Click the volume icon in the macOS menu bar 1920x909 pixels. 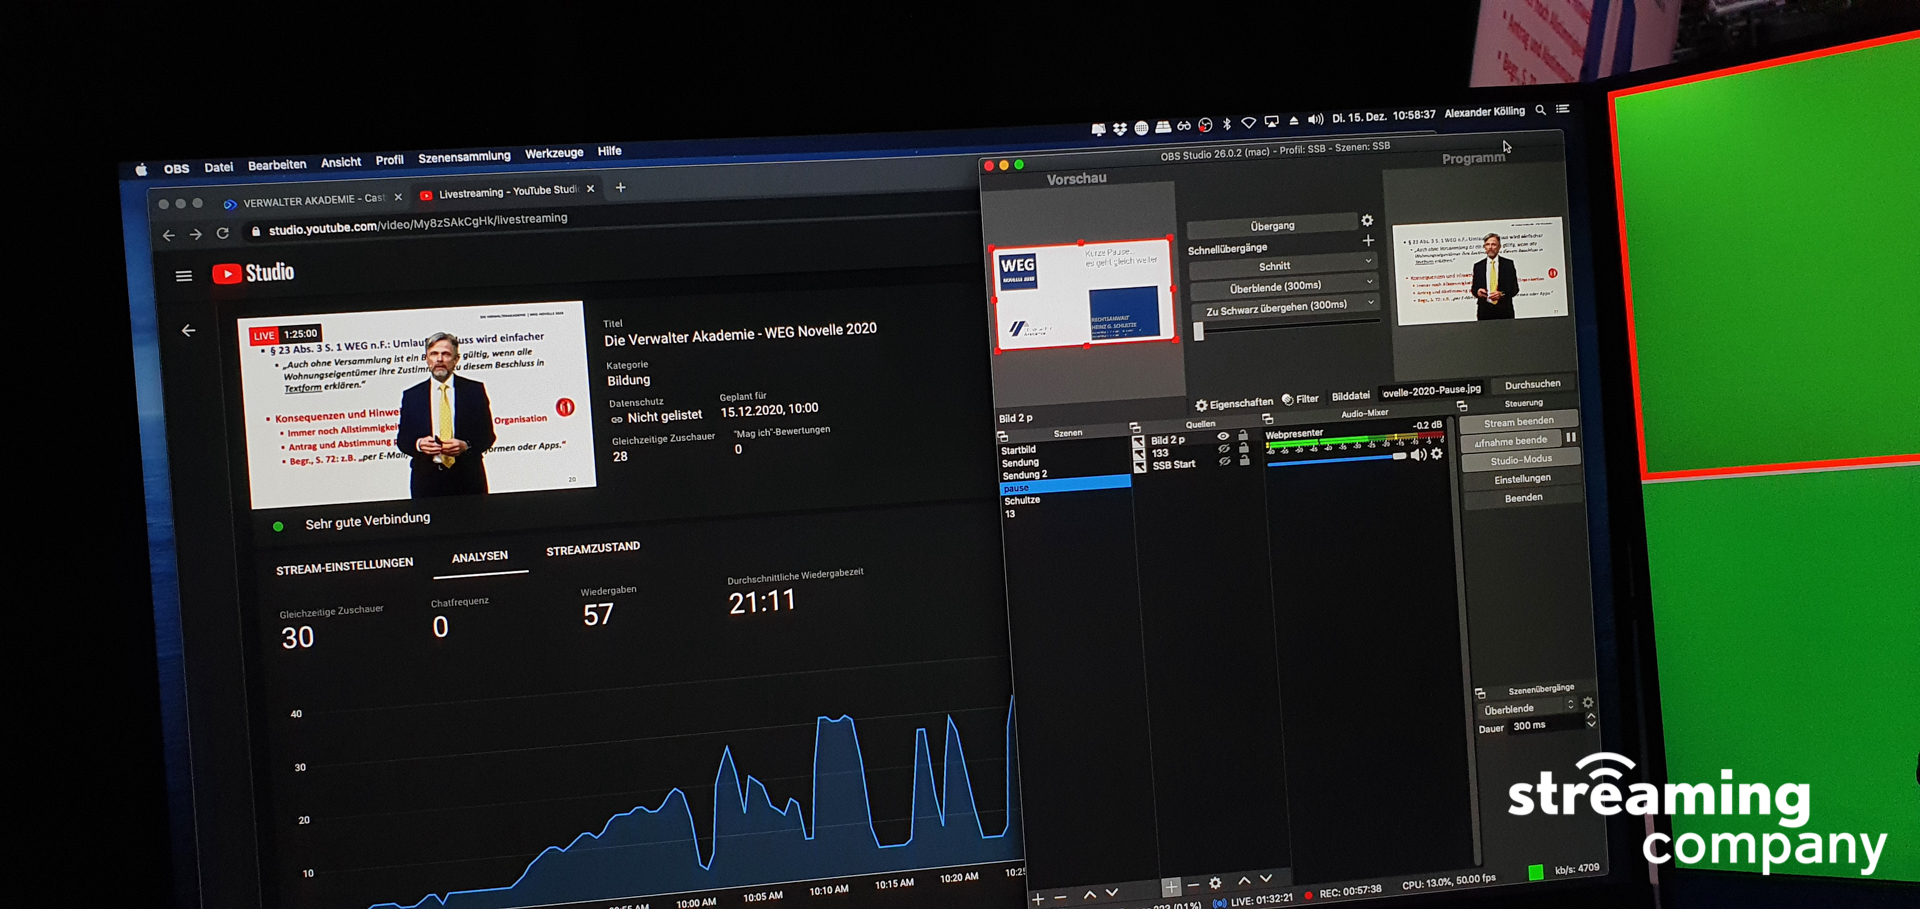pos(1315,119)
